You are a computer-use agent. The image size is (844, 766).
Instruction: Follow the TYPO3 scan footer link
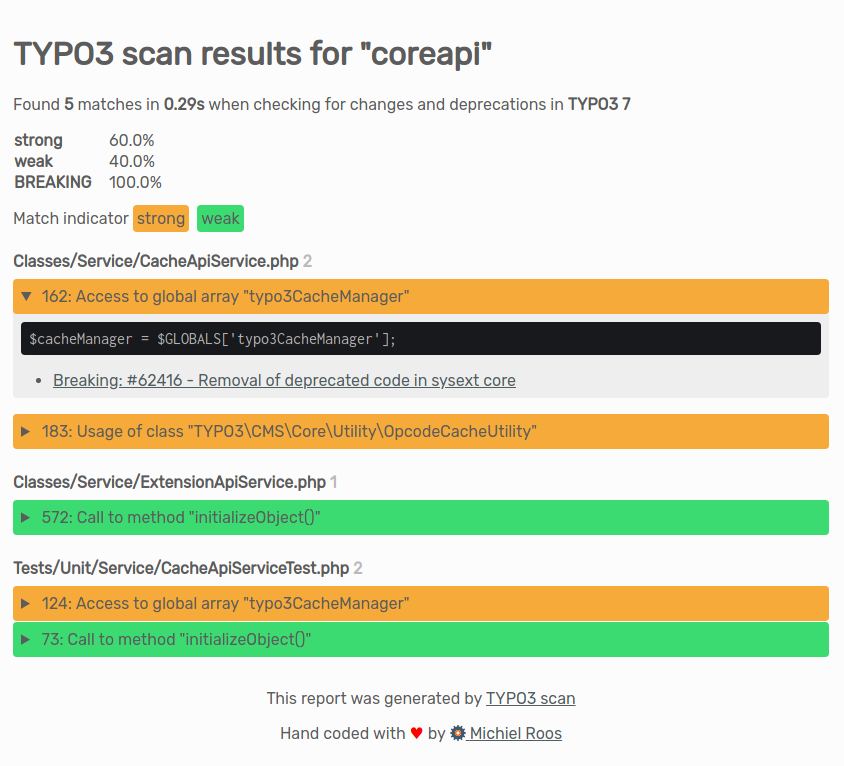click(530, 698)
